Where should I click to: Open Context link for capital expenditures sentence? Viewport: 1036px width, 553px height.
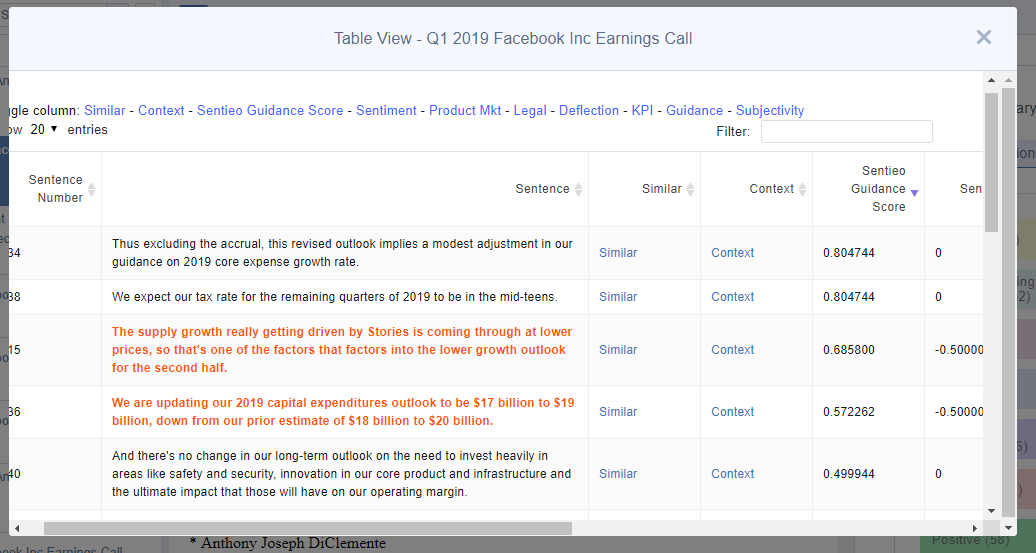pyautogui.click(x=732, y=412)
